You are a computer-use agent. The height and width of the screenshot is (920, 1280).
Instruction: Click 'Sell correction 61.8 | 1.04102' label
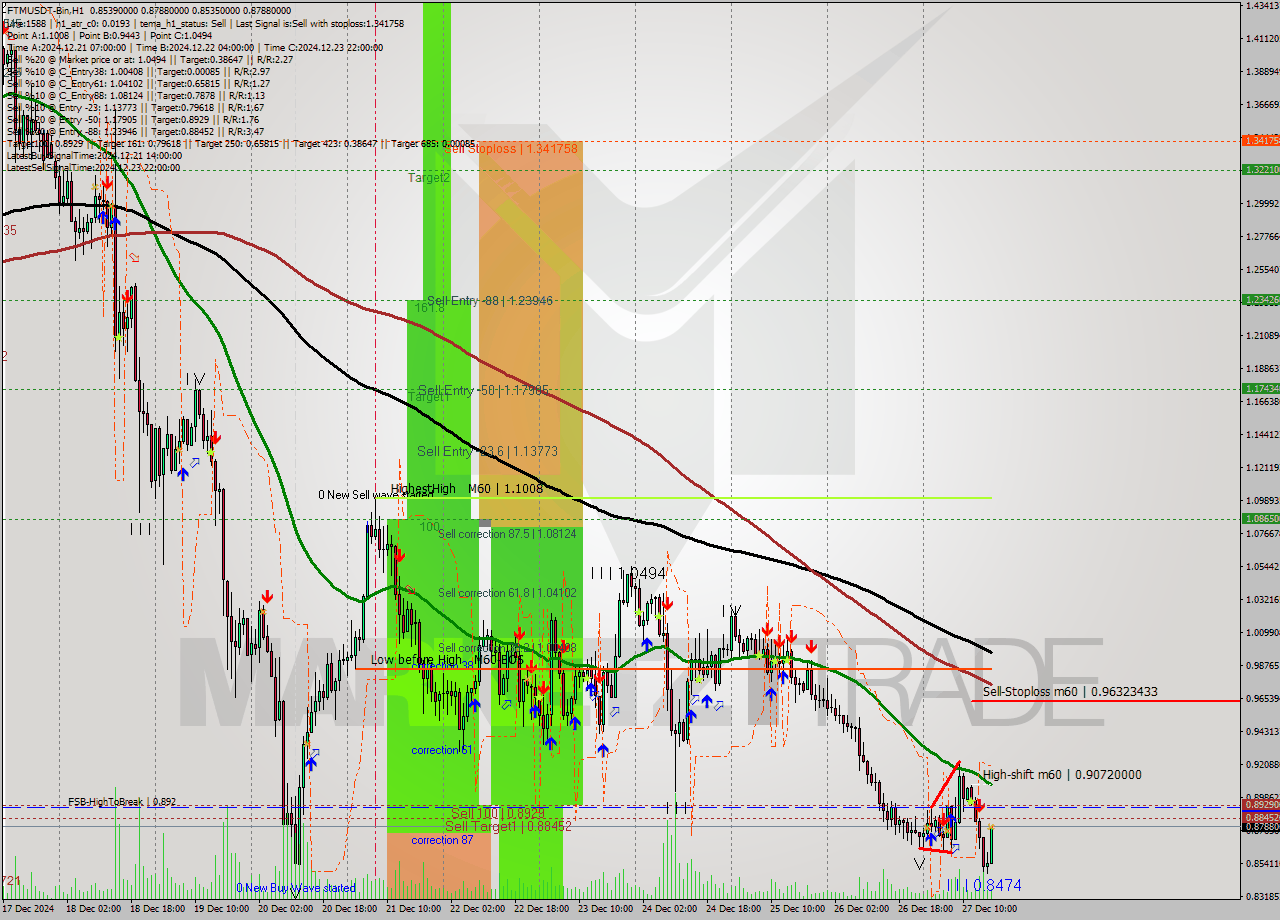(x=507, y=593)
